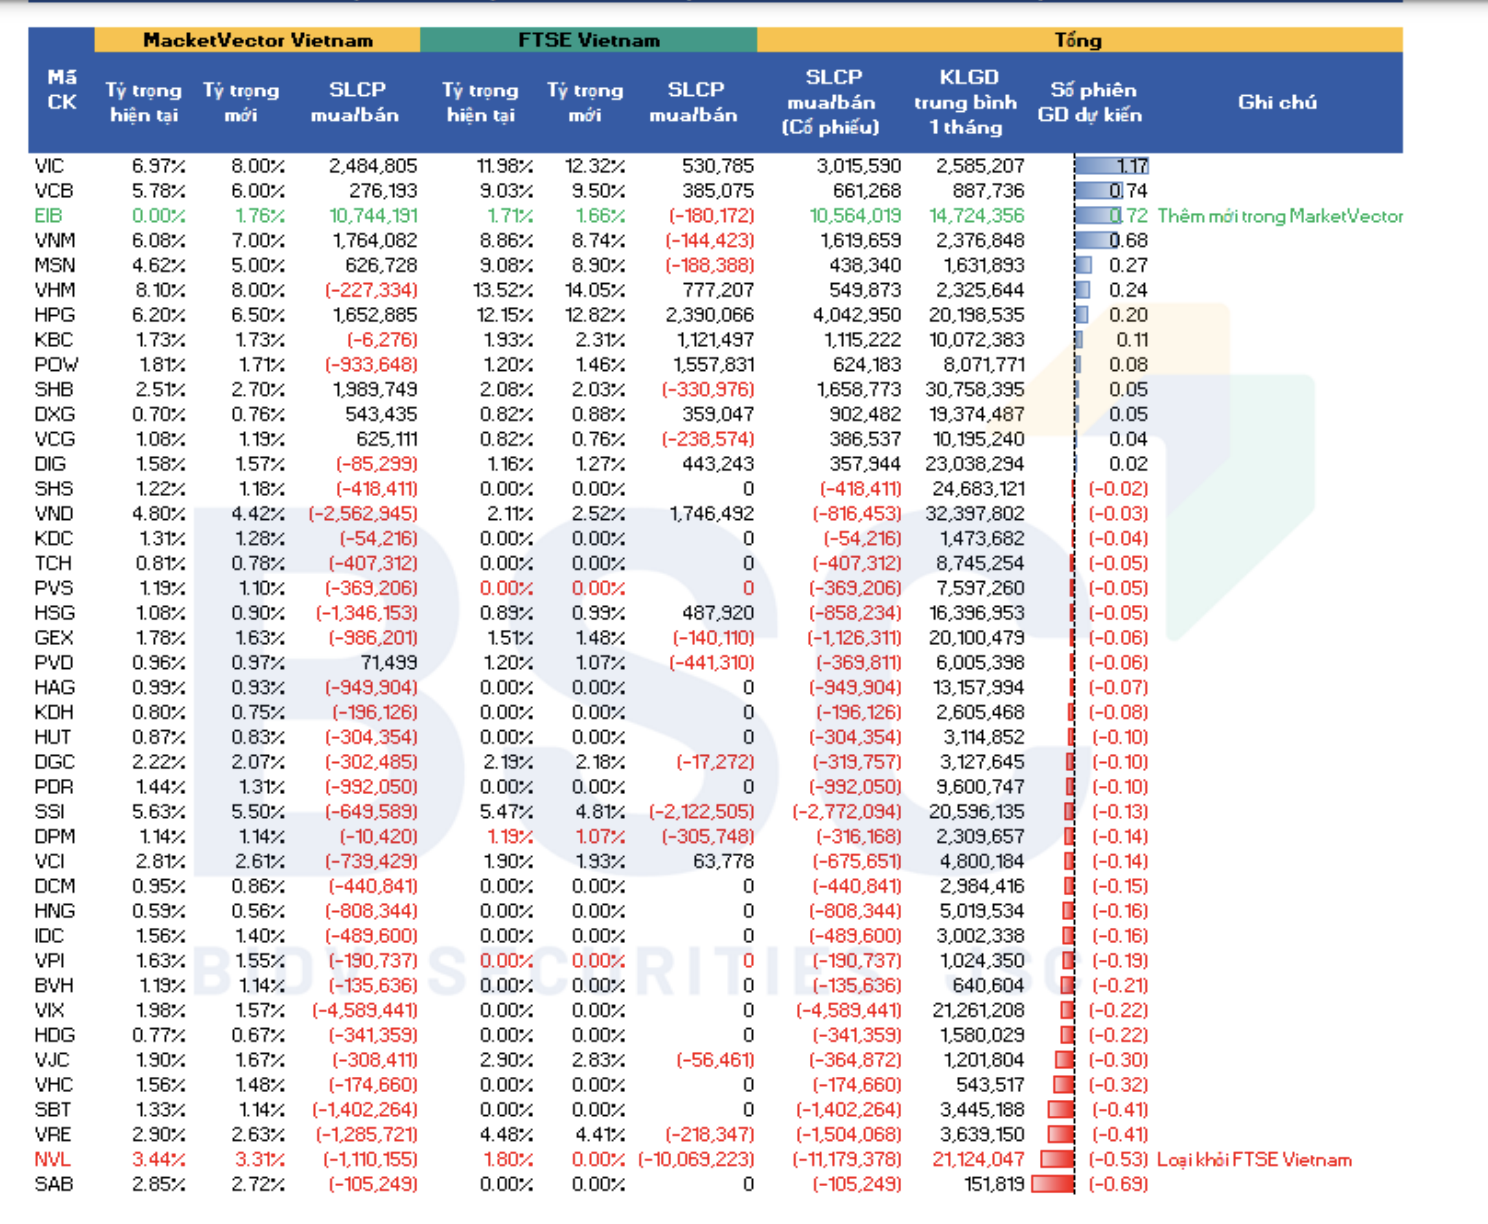Viewport: 1488px width, 1224px height.
Task: Select the red NVL ticker cell
Action: [x=52, y=1160]
